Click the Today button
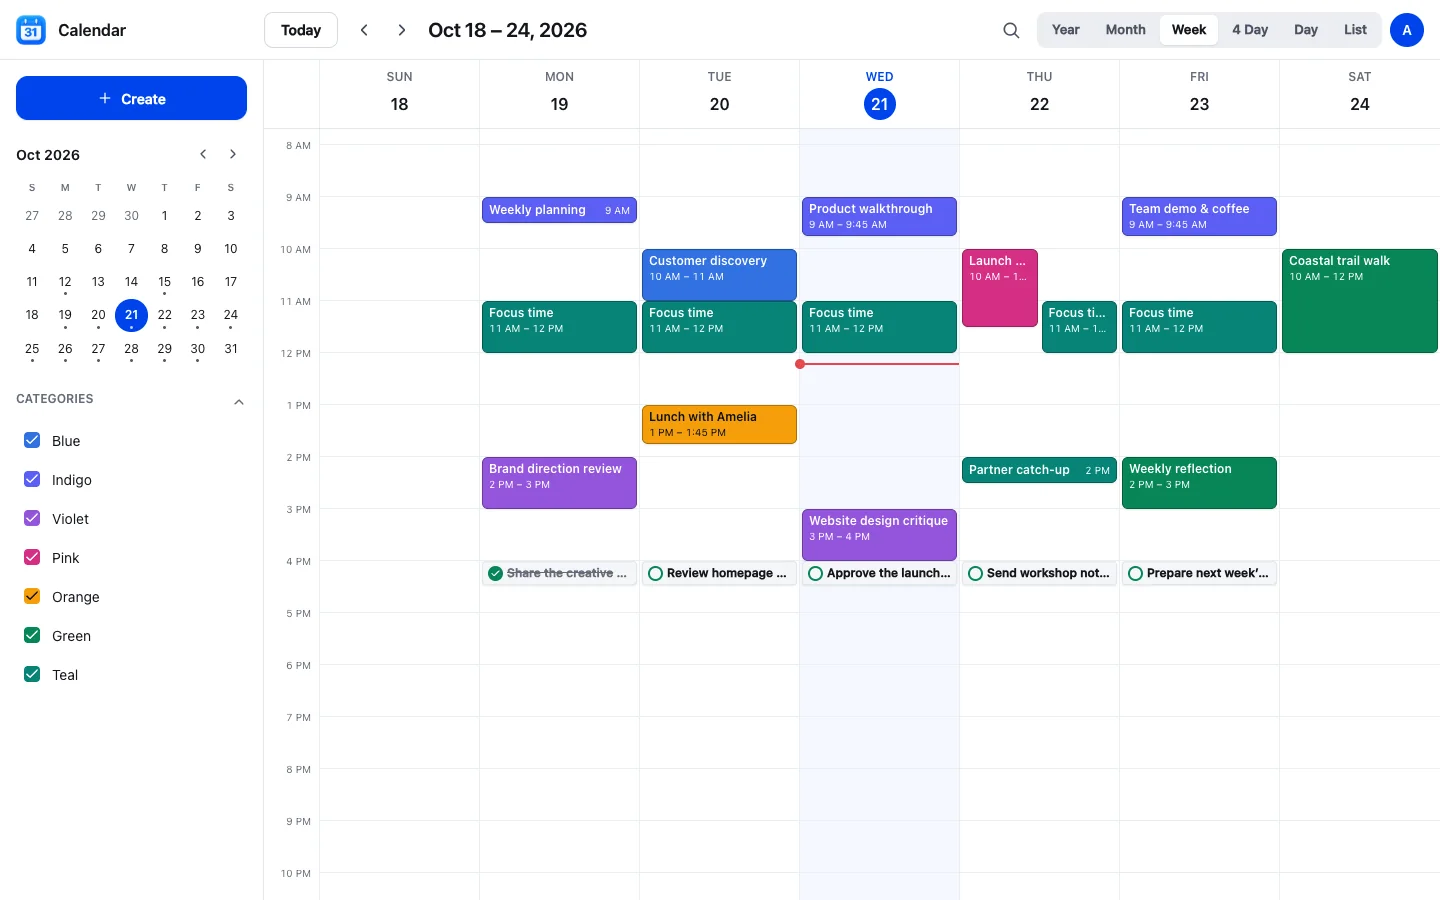1440x900 pixels. tap(301, 30)
